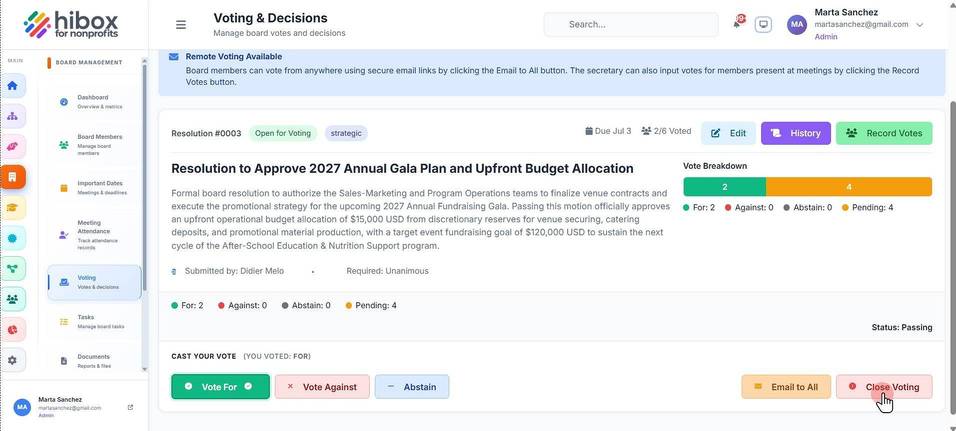Open the notifications bell icon
The image size is (956, 431).
737,24
